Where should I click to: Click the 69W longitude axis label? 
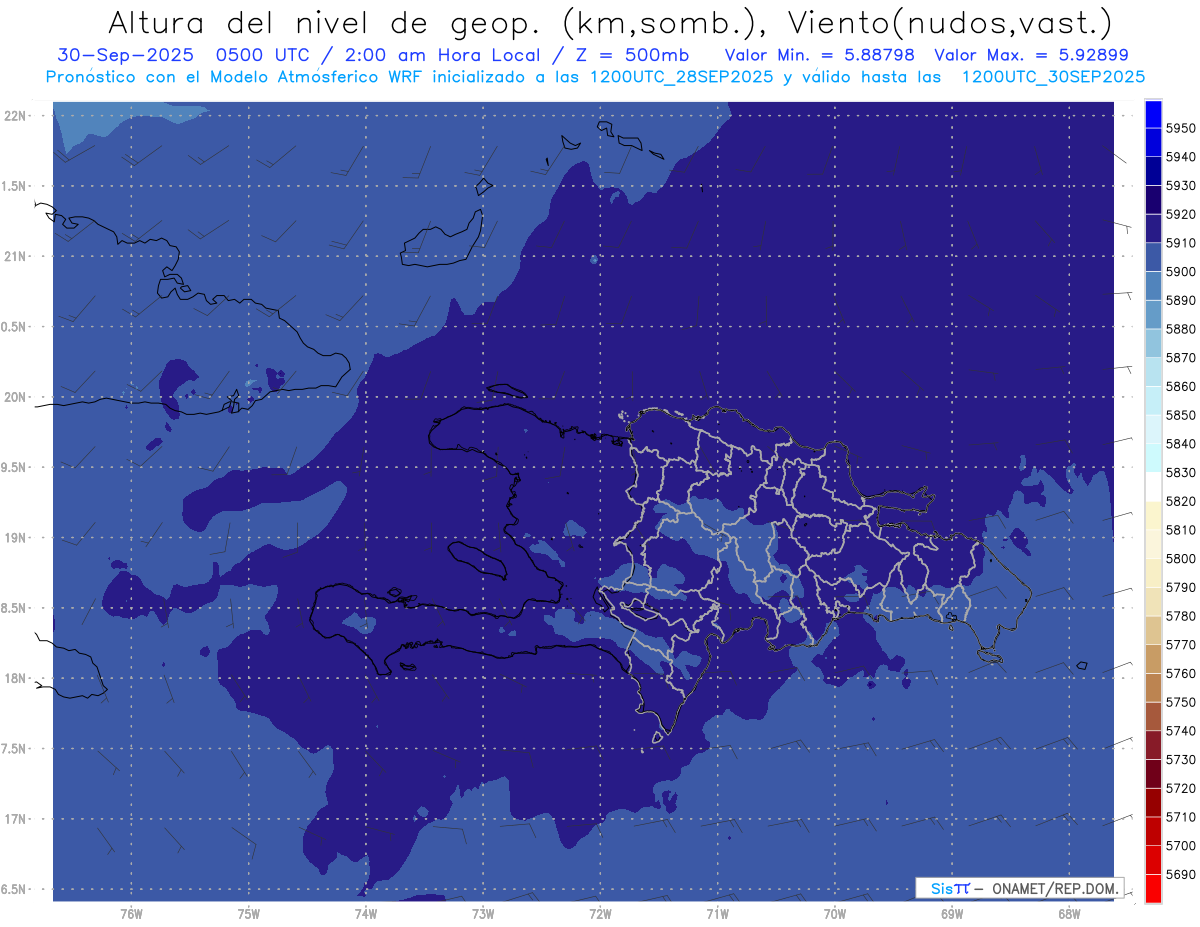[951, 913]
